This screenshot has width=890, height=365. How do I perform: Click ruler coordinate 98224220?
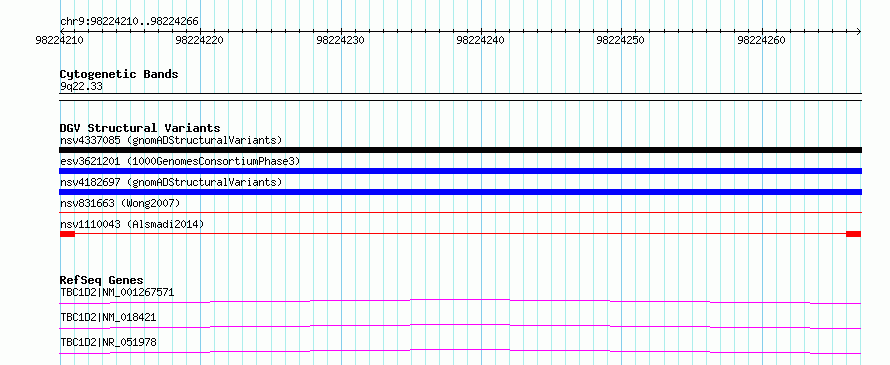click(x=200, y=40)
